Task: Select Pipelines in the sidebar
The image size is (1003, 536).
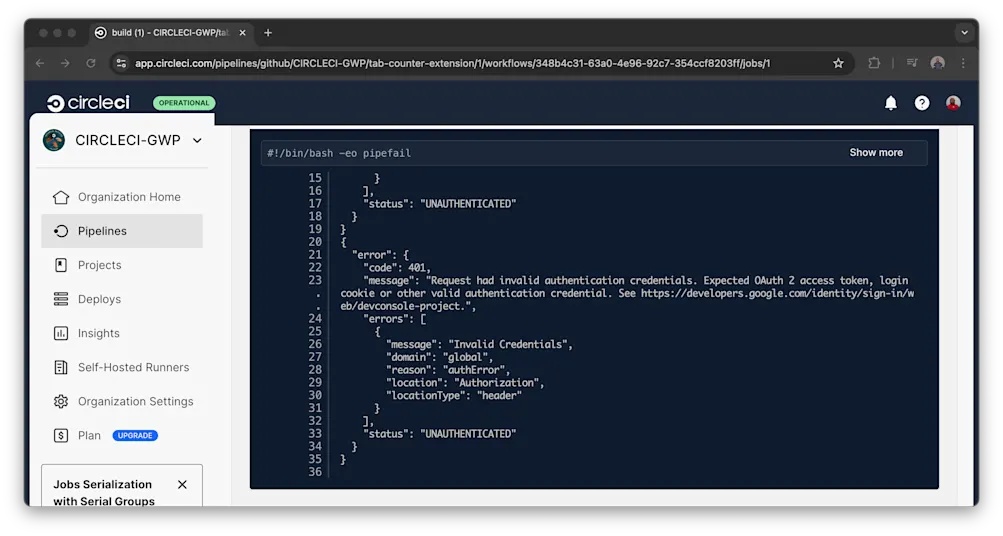Action: (122, 231)
